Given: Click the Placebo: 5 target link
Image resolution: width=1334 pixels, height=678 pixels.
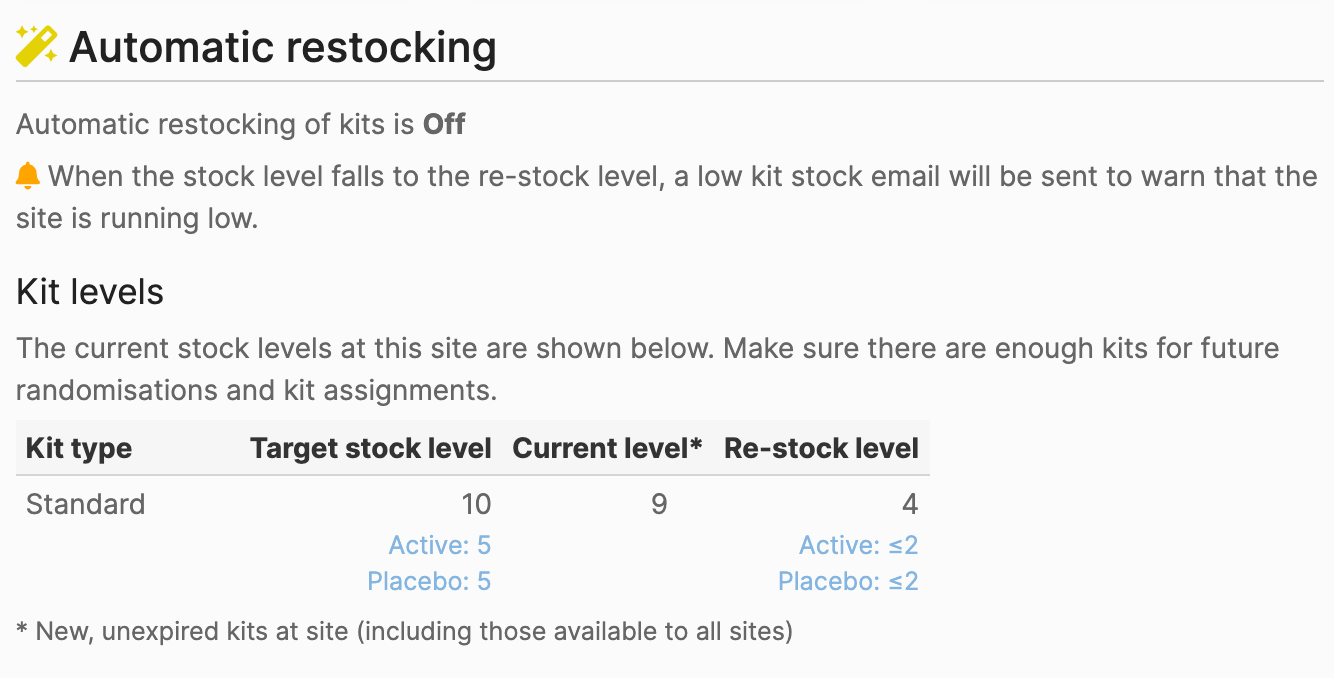Looking at the screenshot, I should [x=429, y=581].
